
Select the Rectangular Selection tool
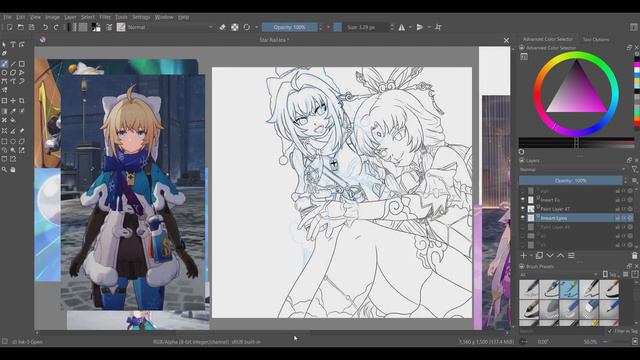click(4, 141)
